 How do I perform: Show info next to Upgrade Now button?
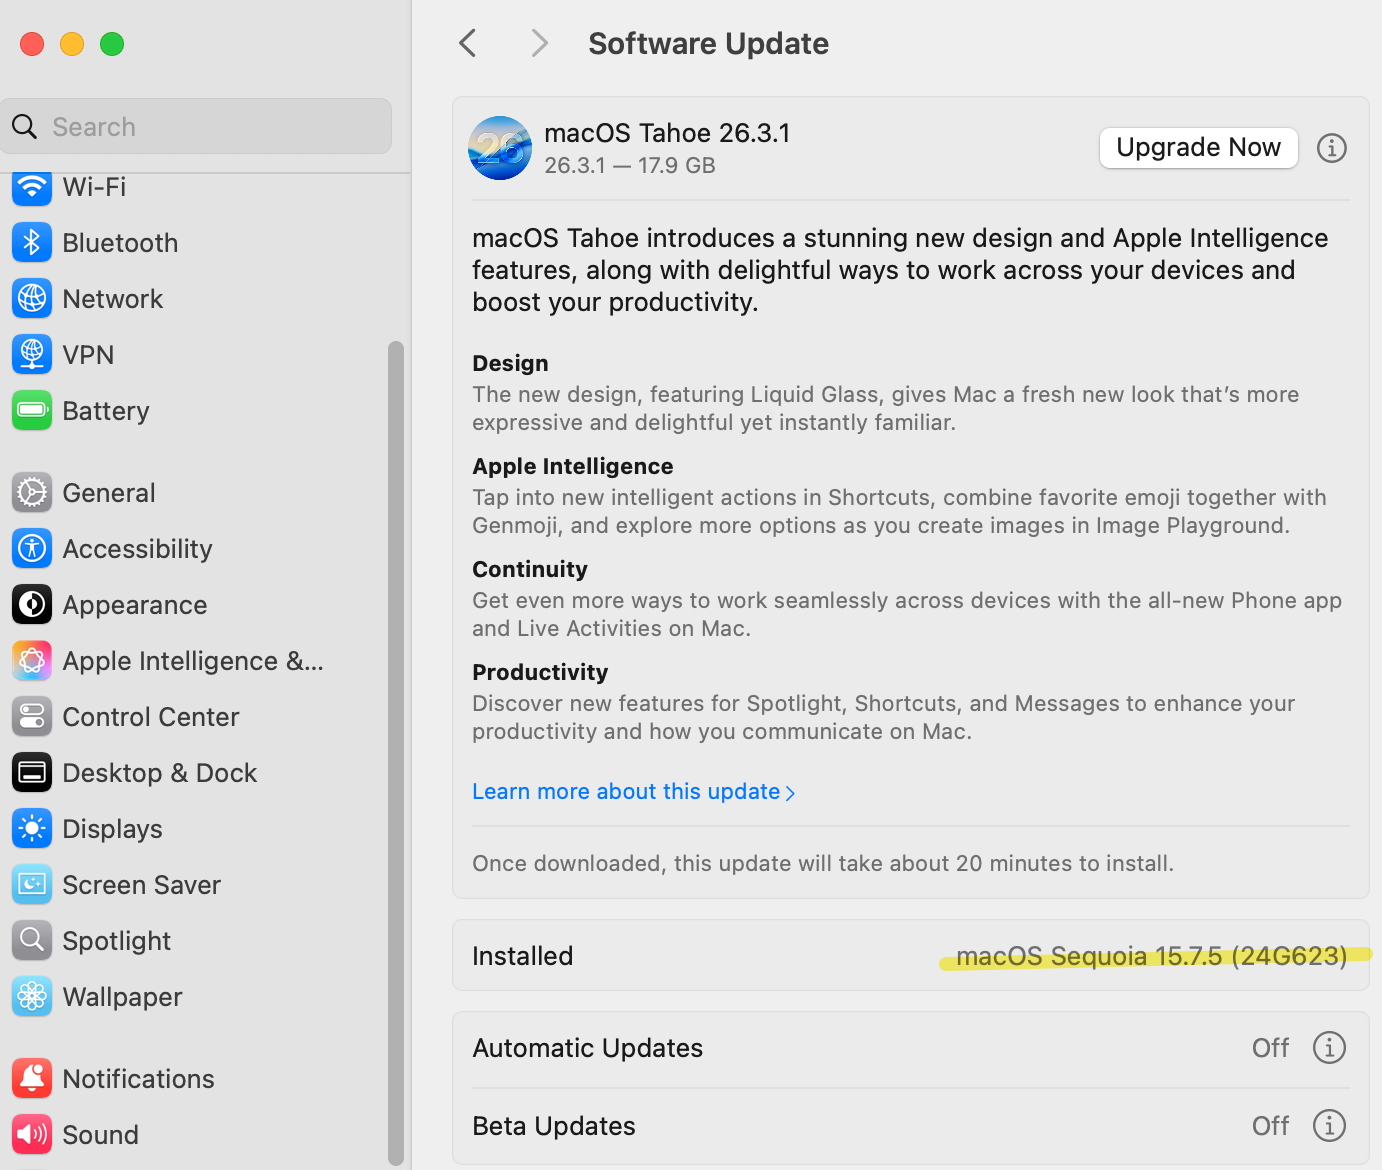pos(1331,148)
